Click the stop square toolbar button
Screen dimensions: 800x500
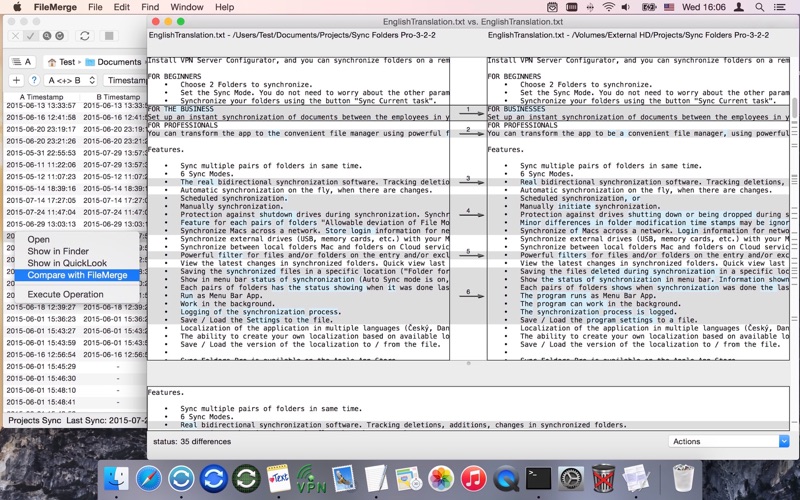pos(109,36)
